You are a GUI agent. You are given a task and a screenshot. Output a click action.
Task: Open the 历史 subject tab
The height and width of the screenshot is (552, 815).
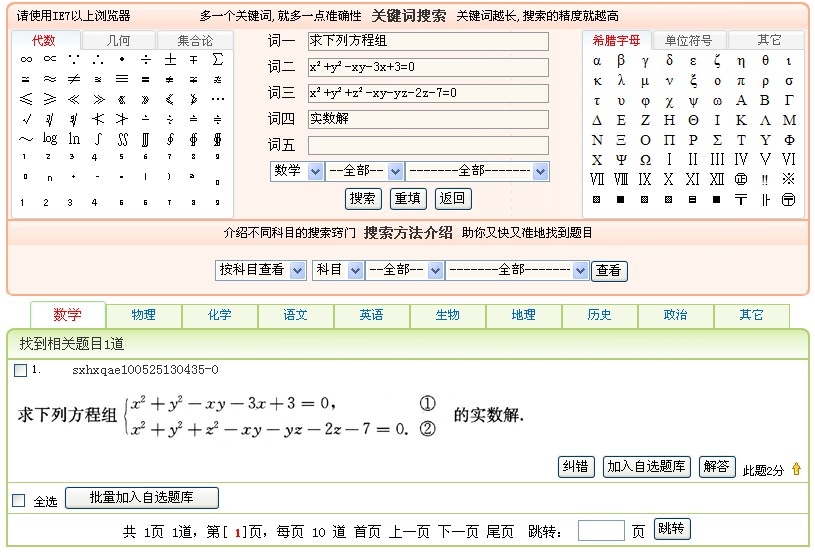tap(599, 315)
